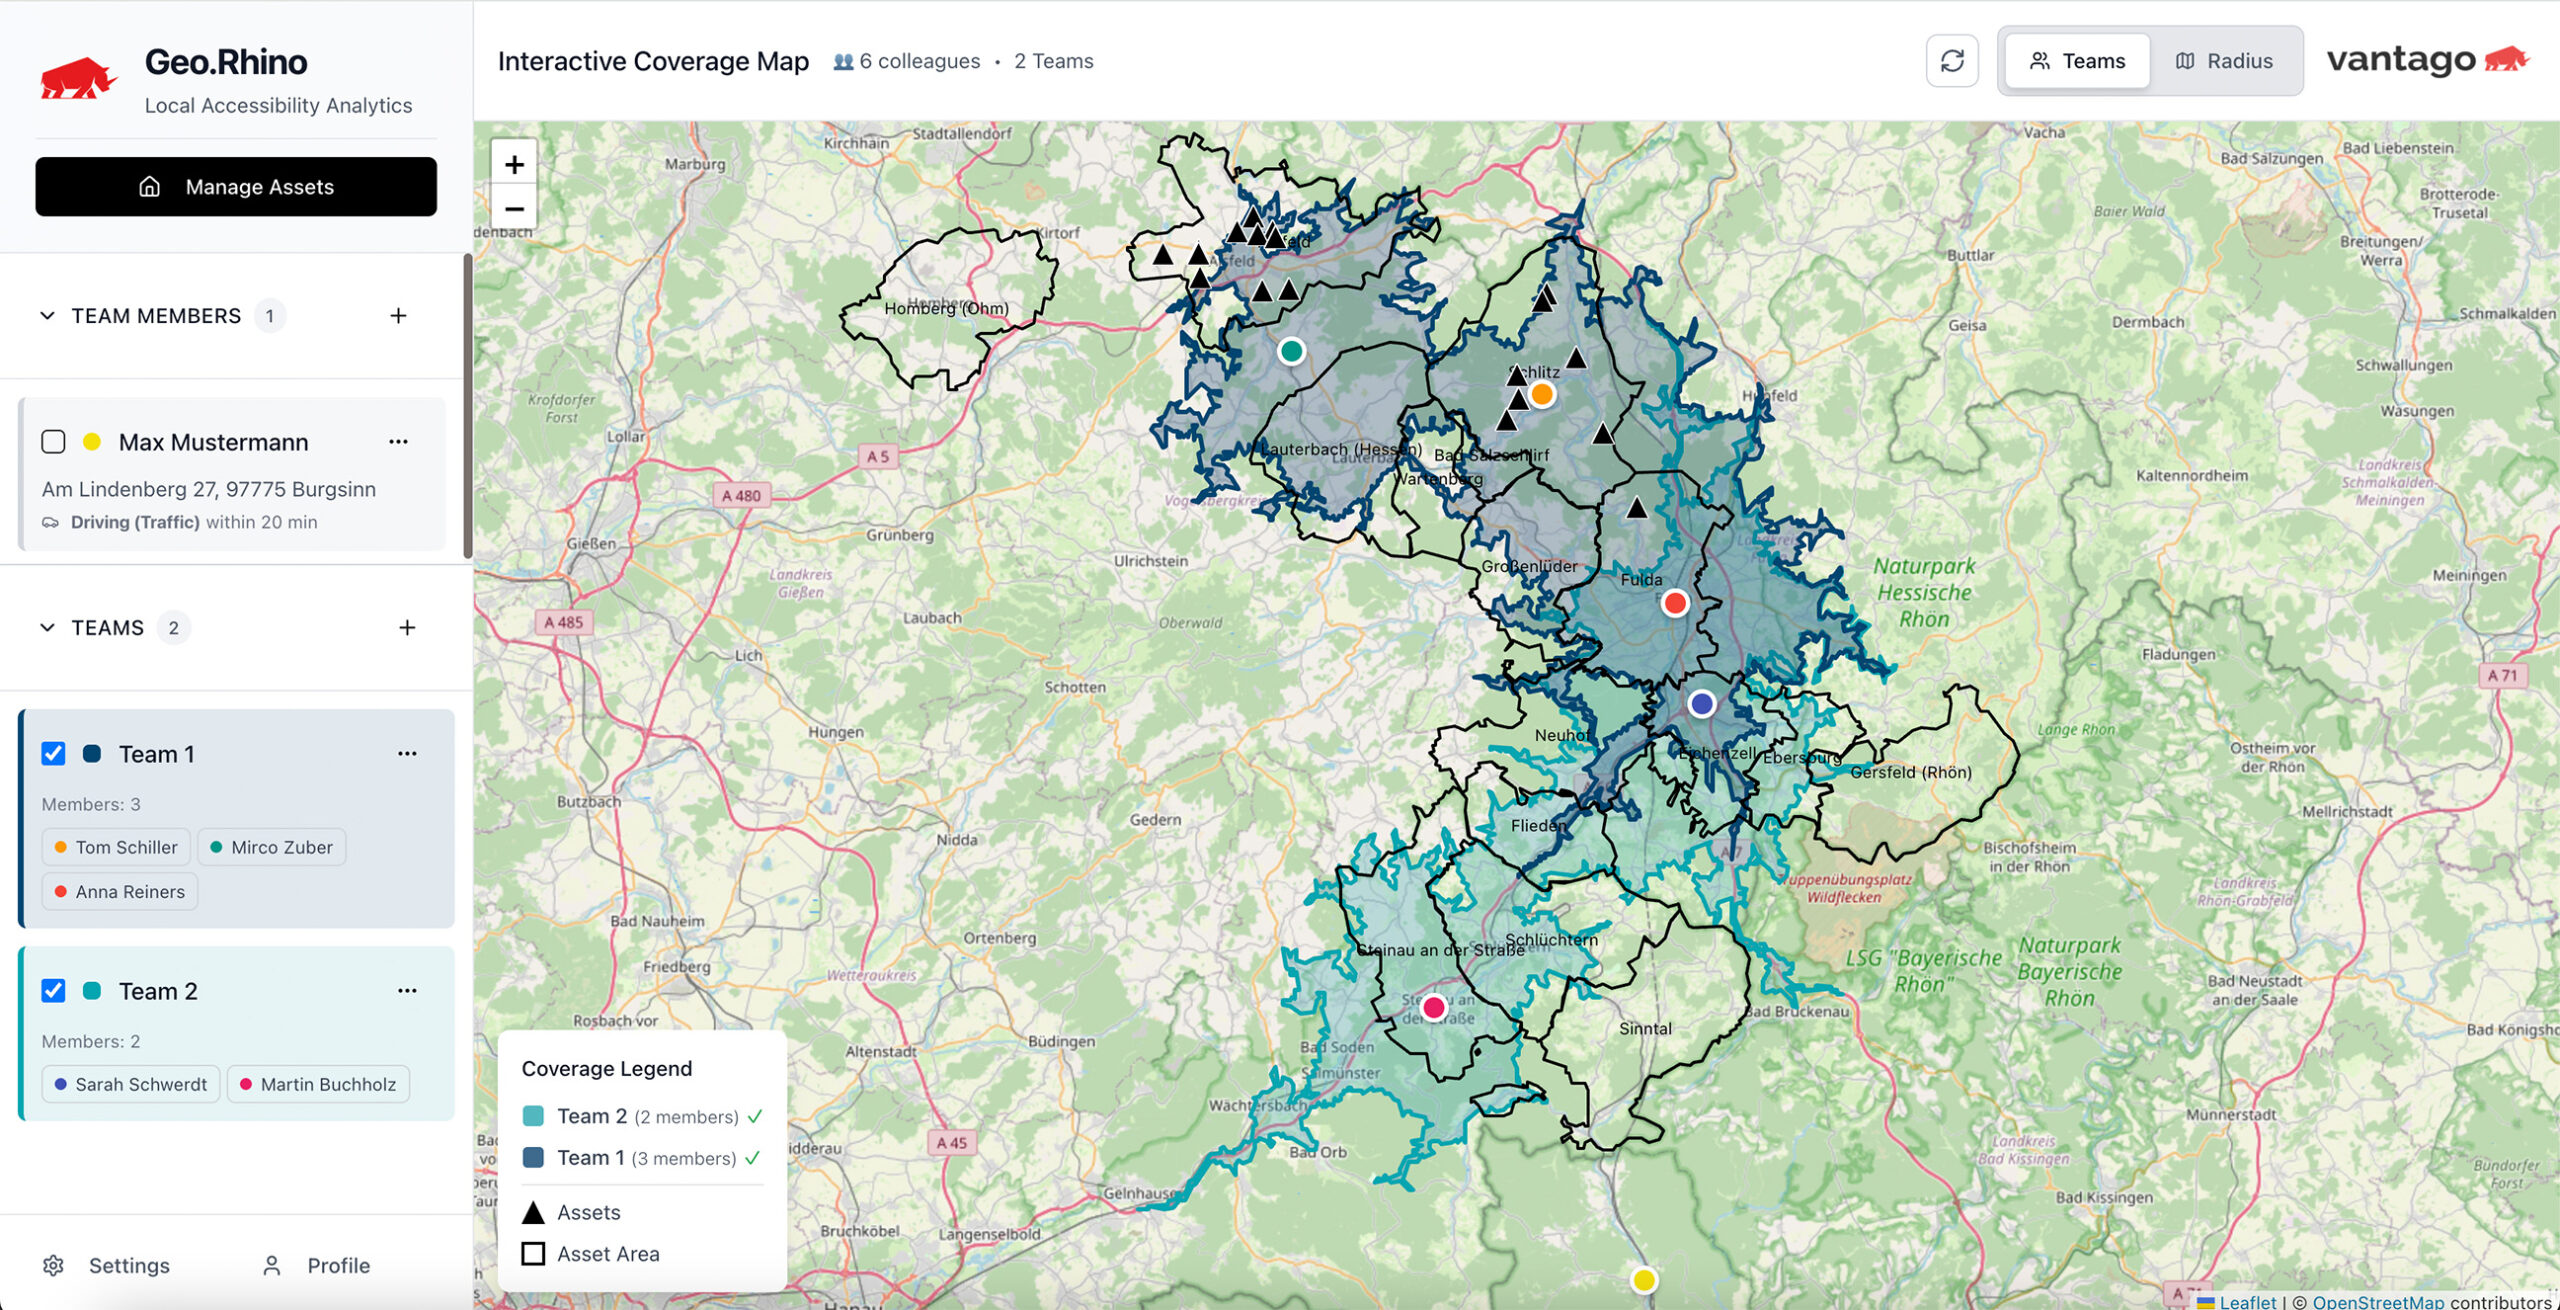Click the refresh map icon

click(x=1951, y=61)
